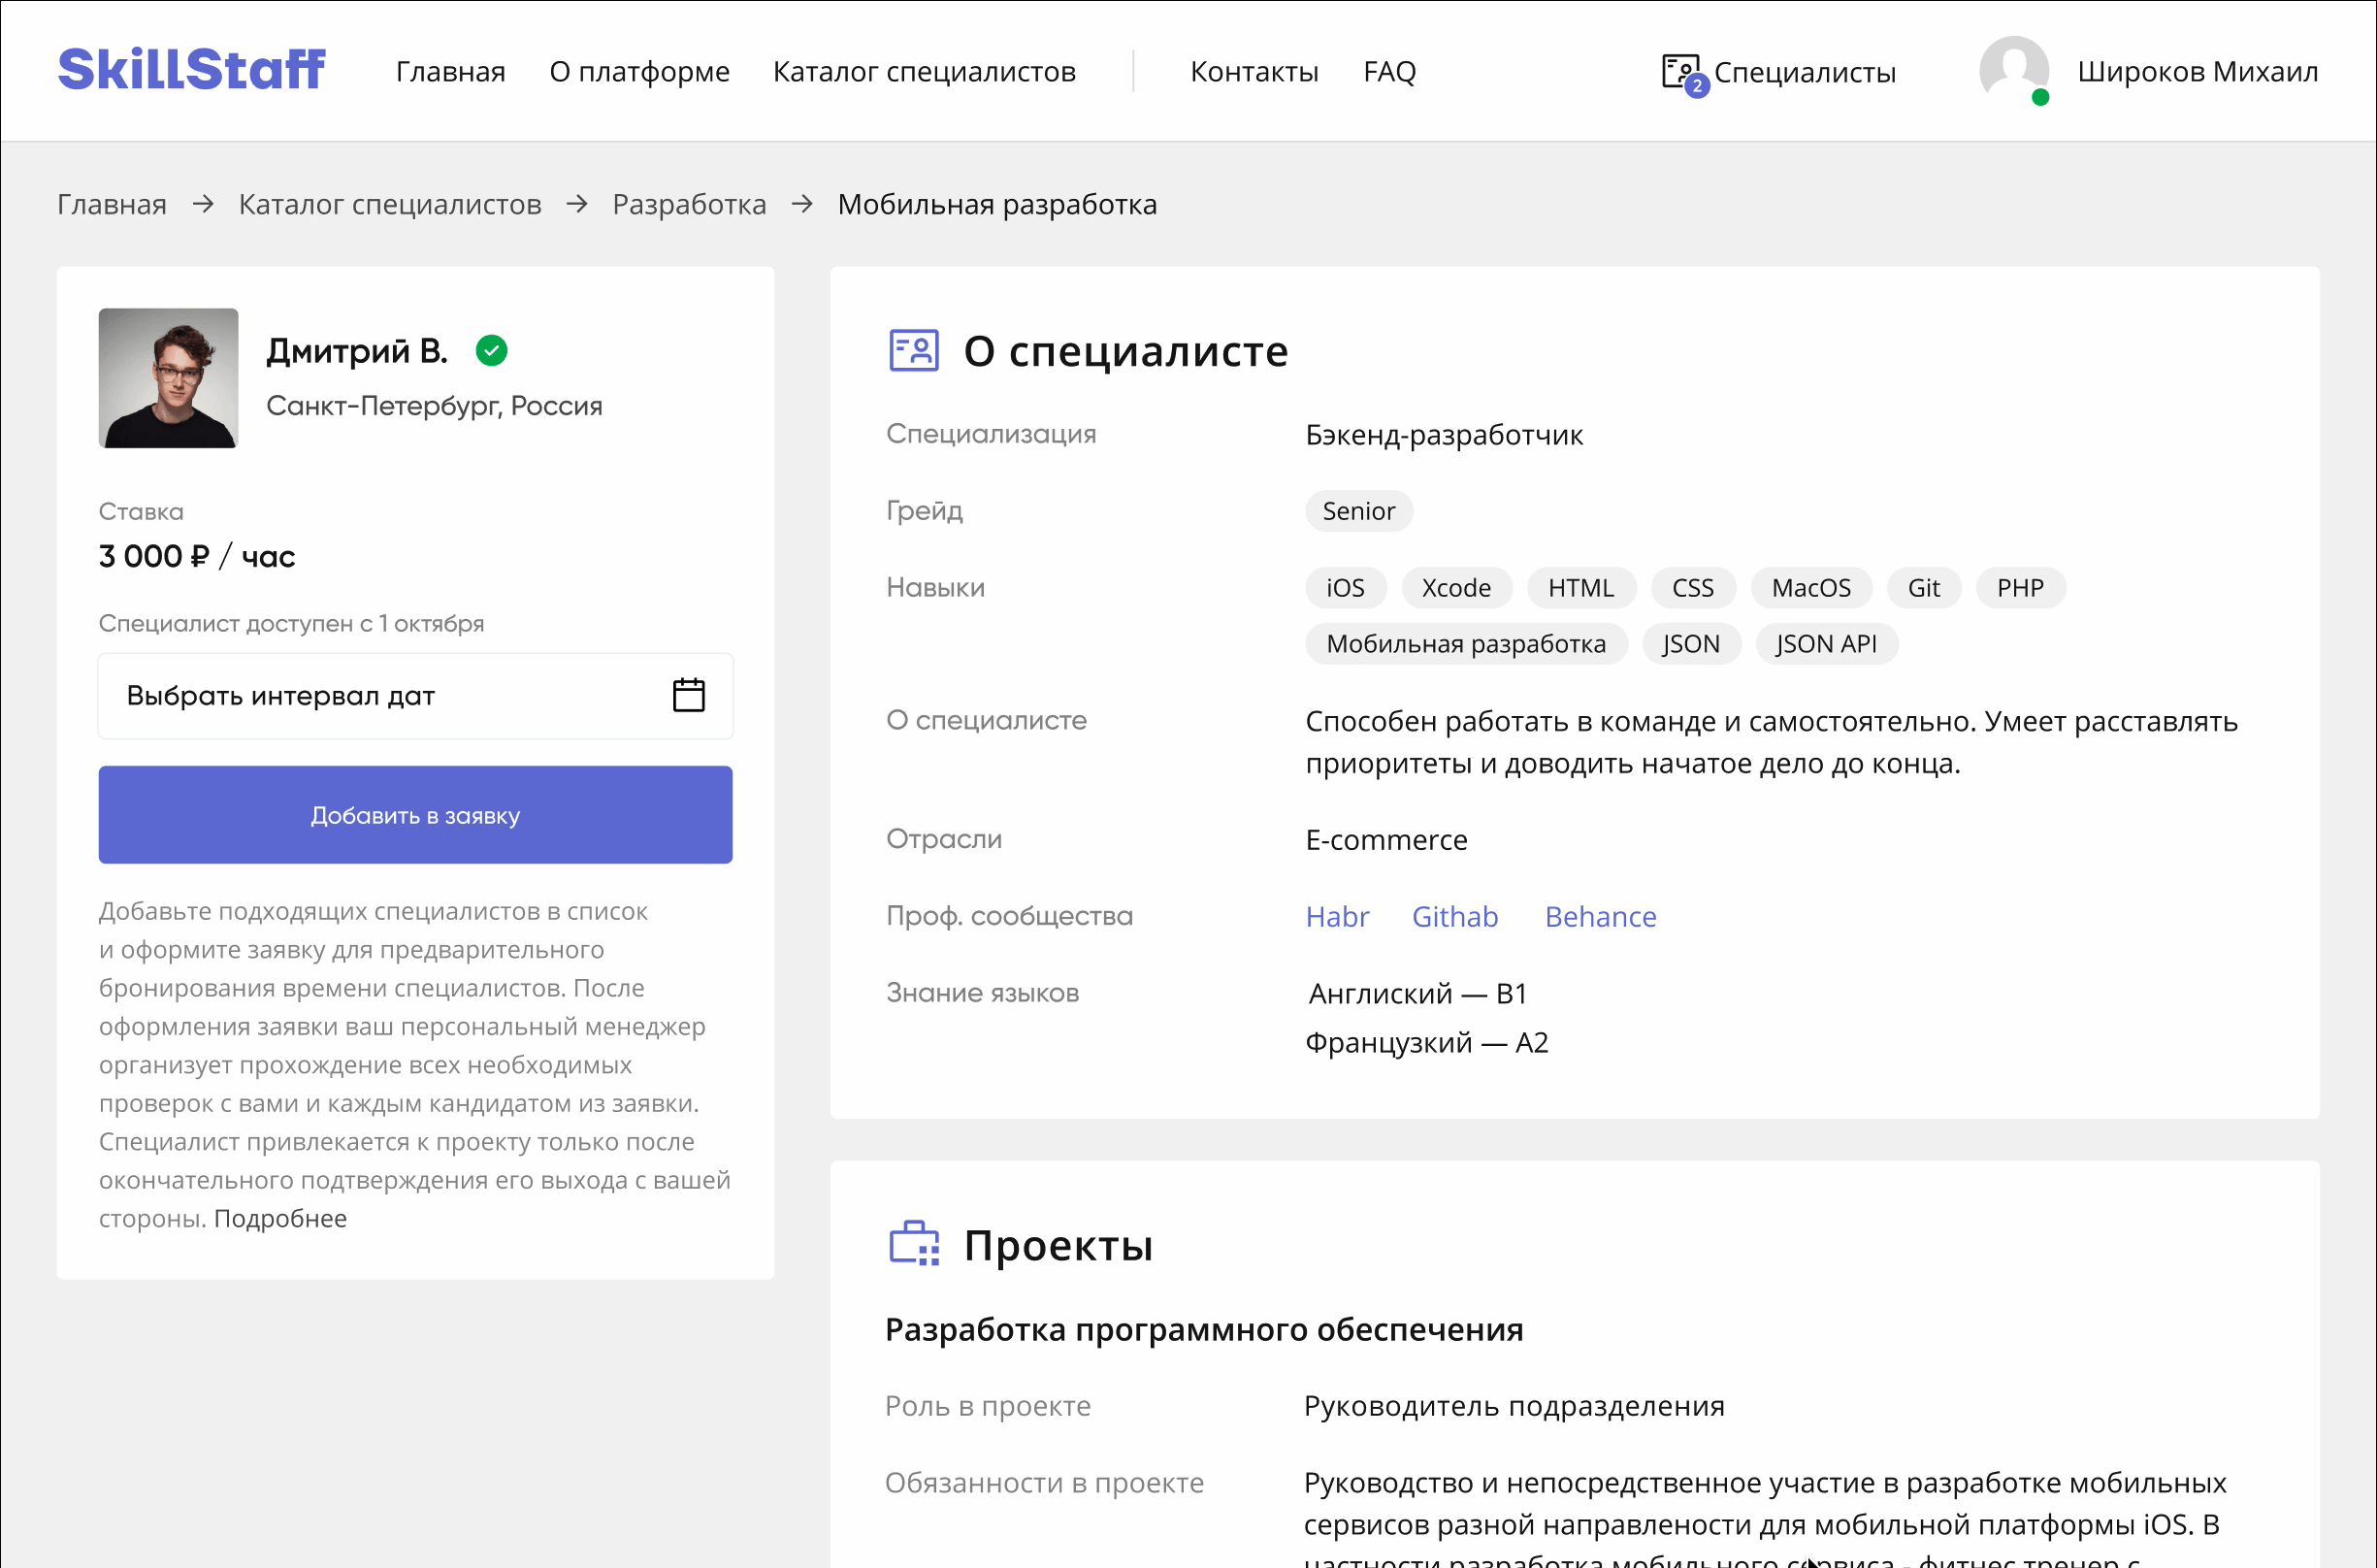This screenshot has width=2377, height=1568.
Task: Open the Подробнее link
Action: tap(280, 1218)
